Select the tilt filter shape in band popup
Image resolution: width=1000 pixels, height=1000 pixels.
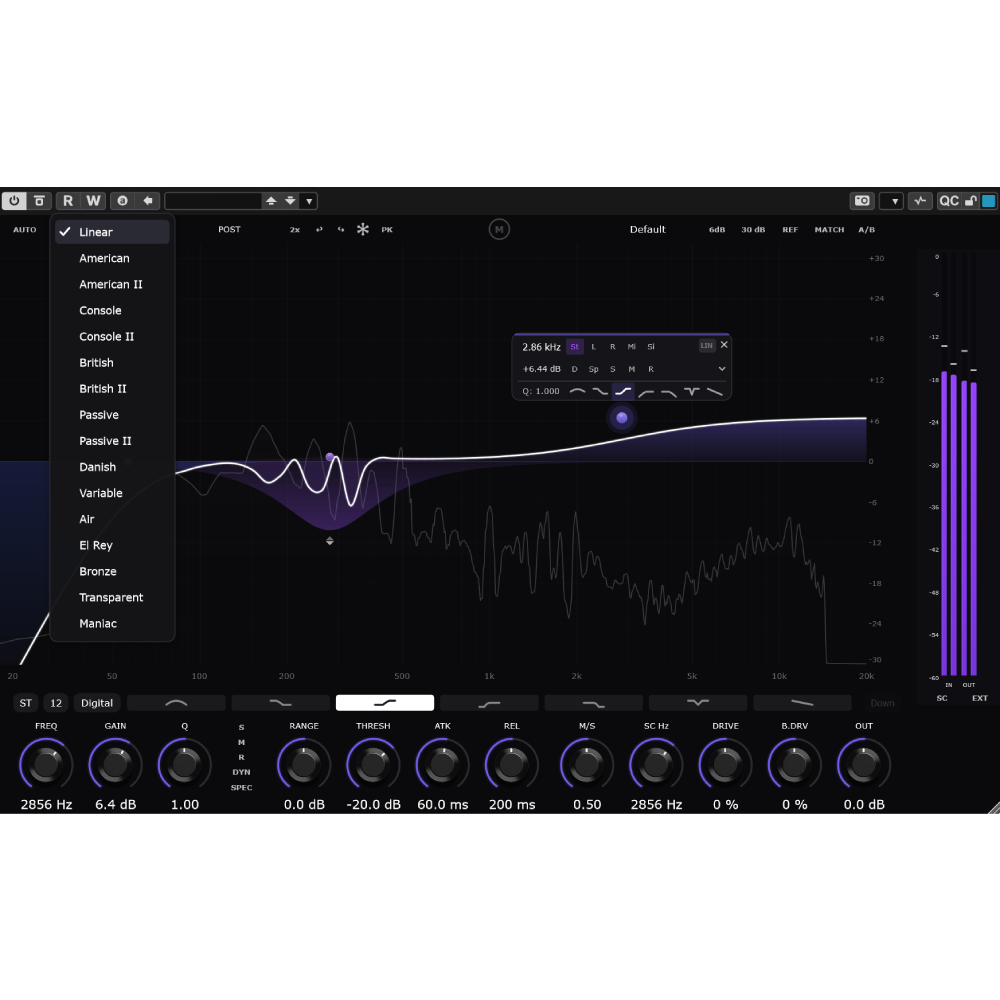pos(715,392)
